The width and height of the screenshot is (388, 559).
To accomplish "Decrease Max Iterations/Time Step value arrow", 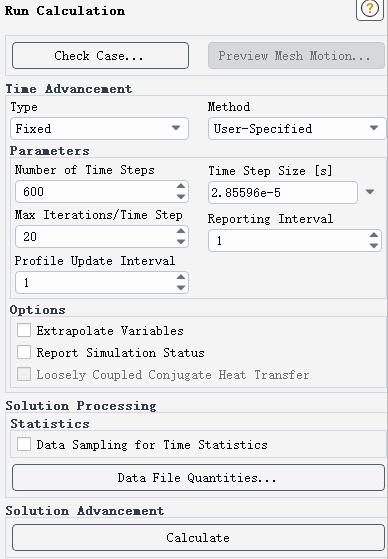I will pos(181,242).
